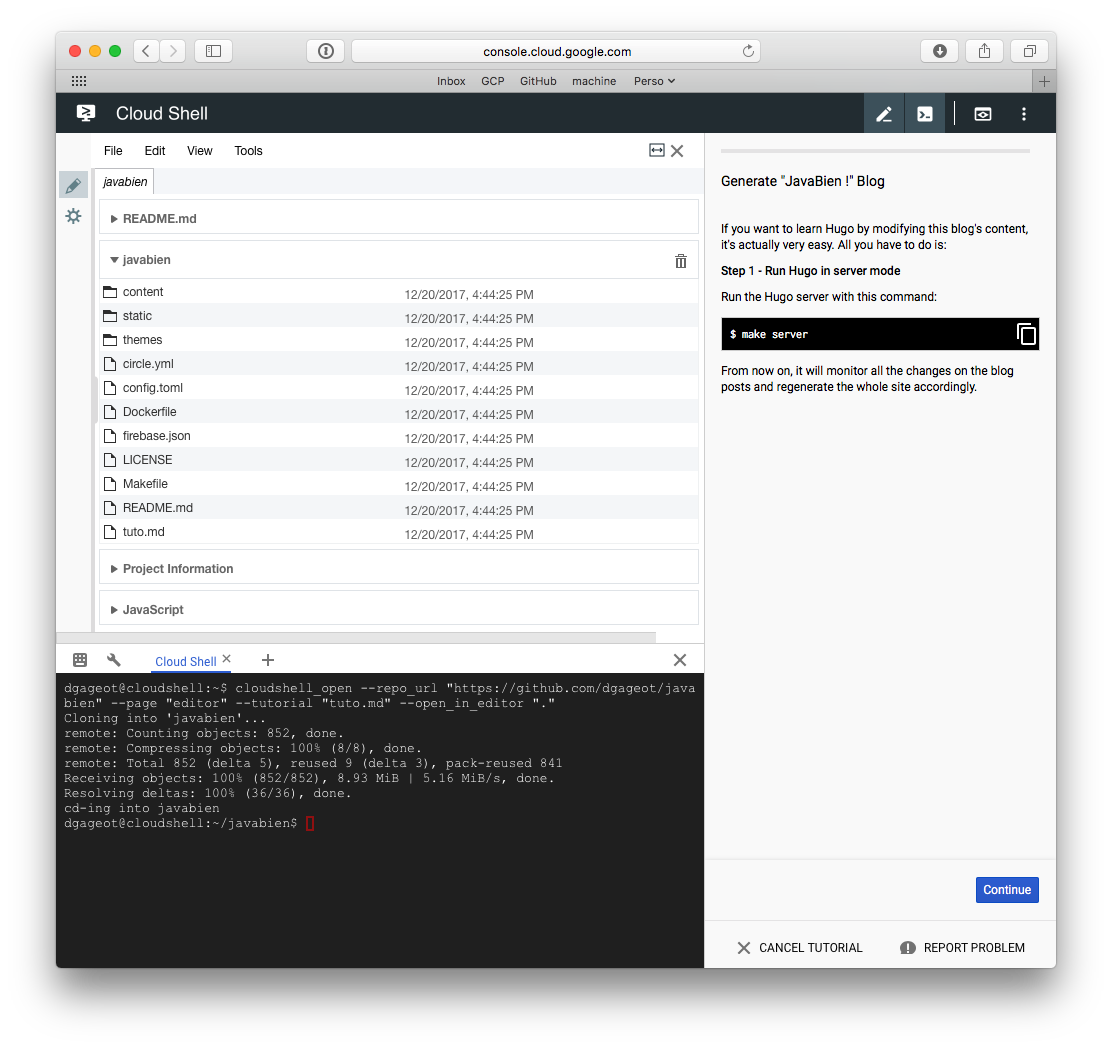Select the editor pencil icon in left sidebar
The width and height of the screenshot is (1112, 1048).
[x=73, y=185]
